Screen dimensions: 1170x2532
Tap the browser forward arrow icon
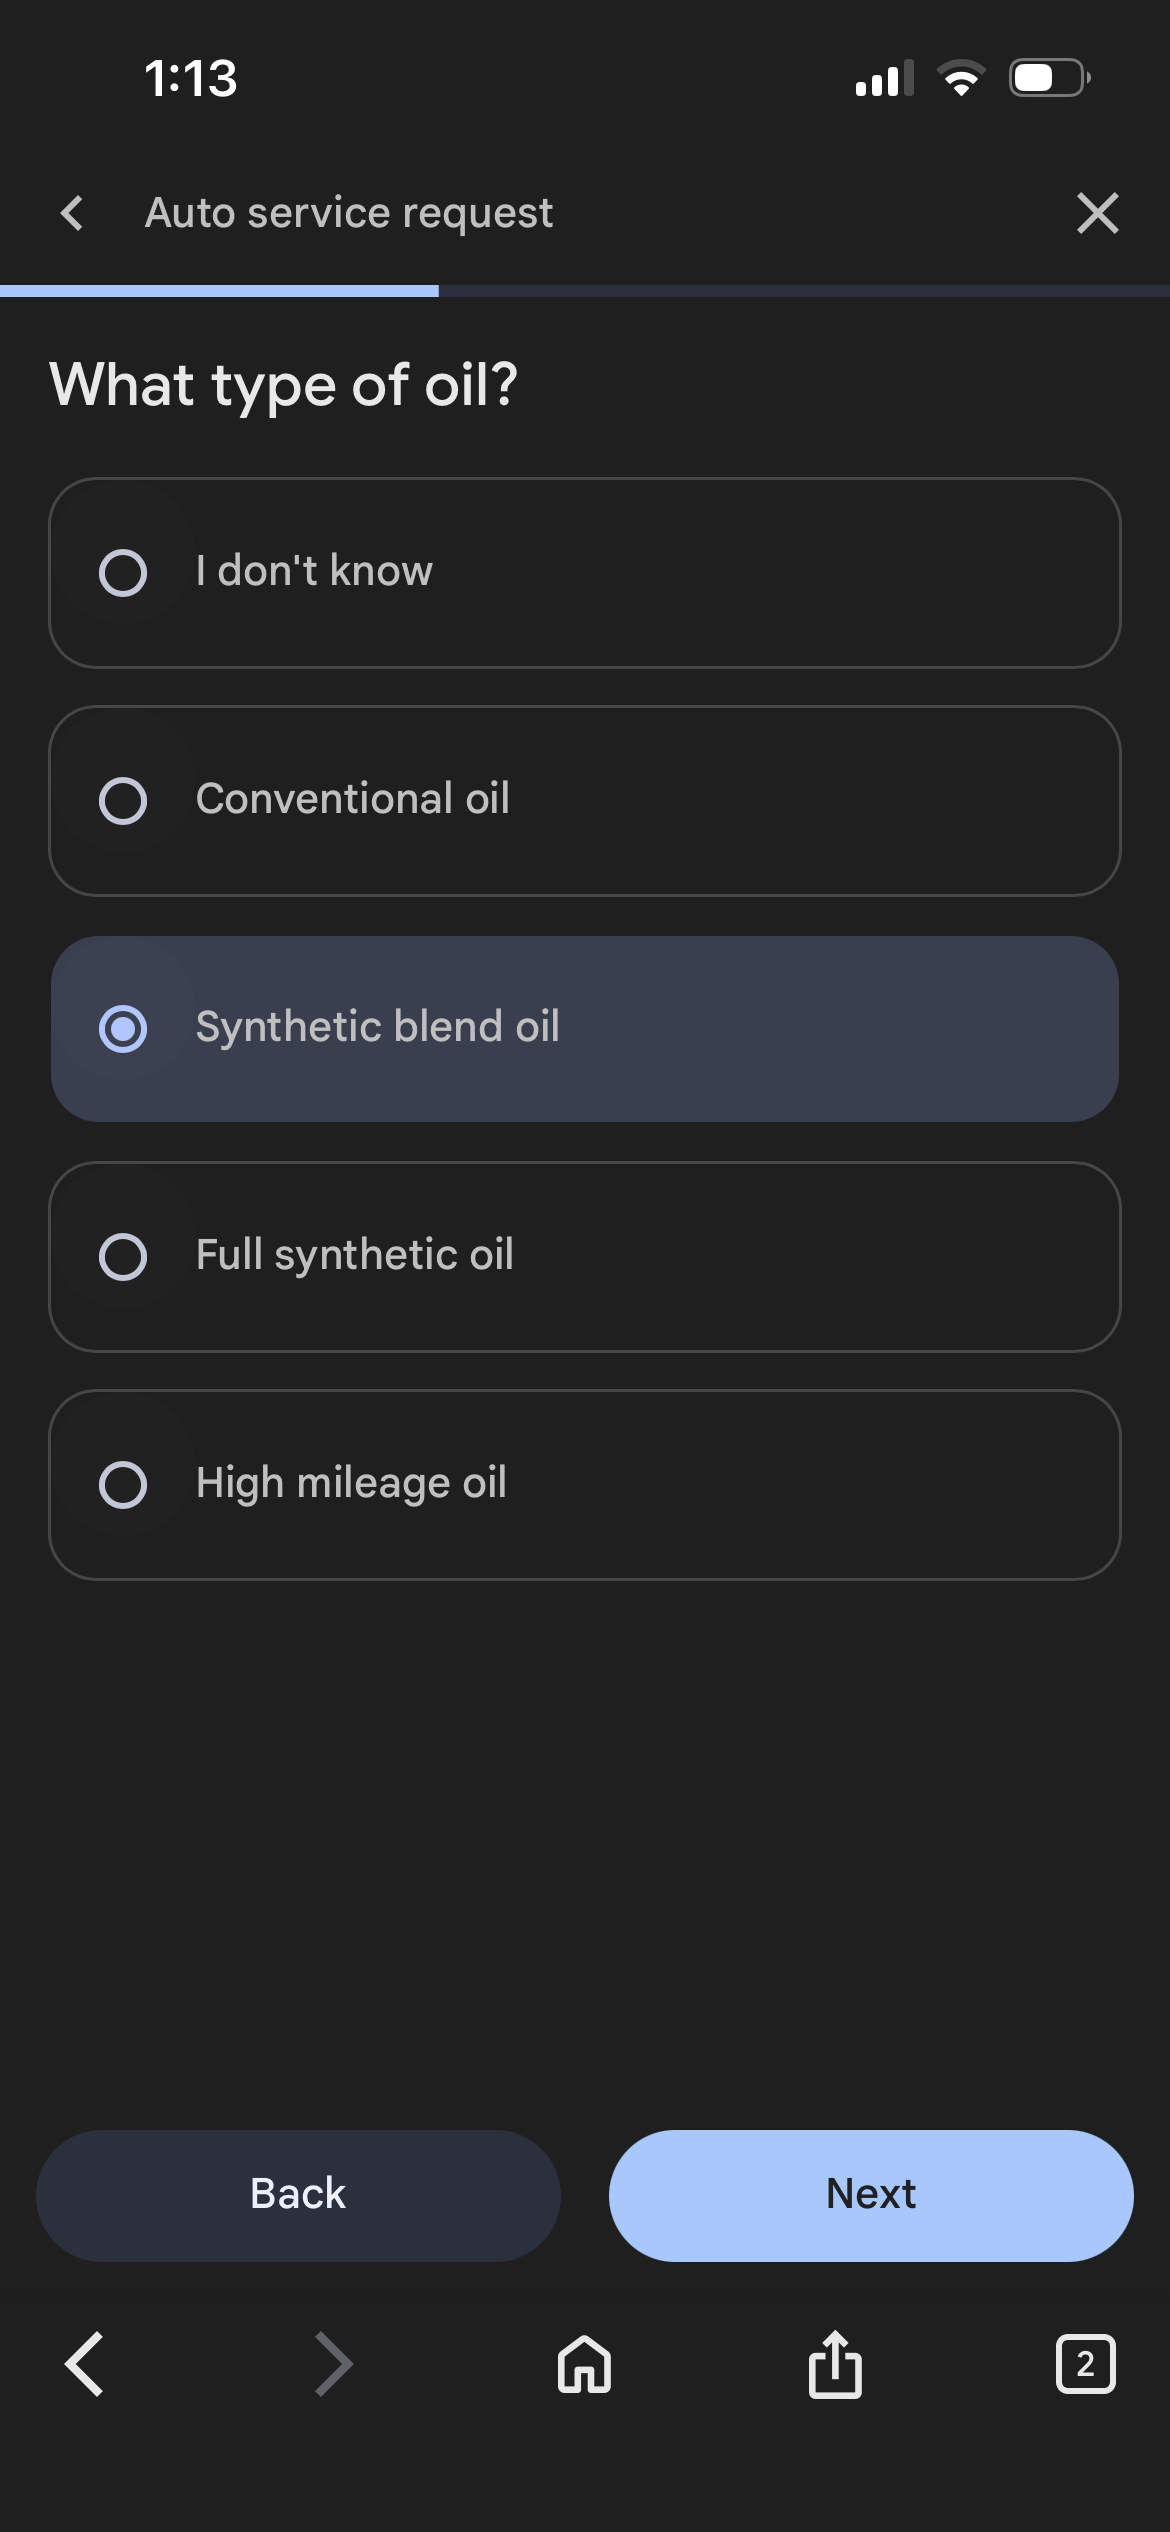pos(333,2365)
